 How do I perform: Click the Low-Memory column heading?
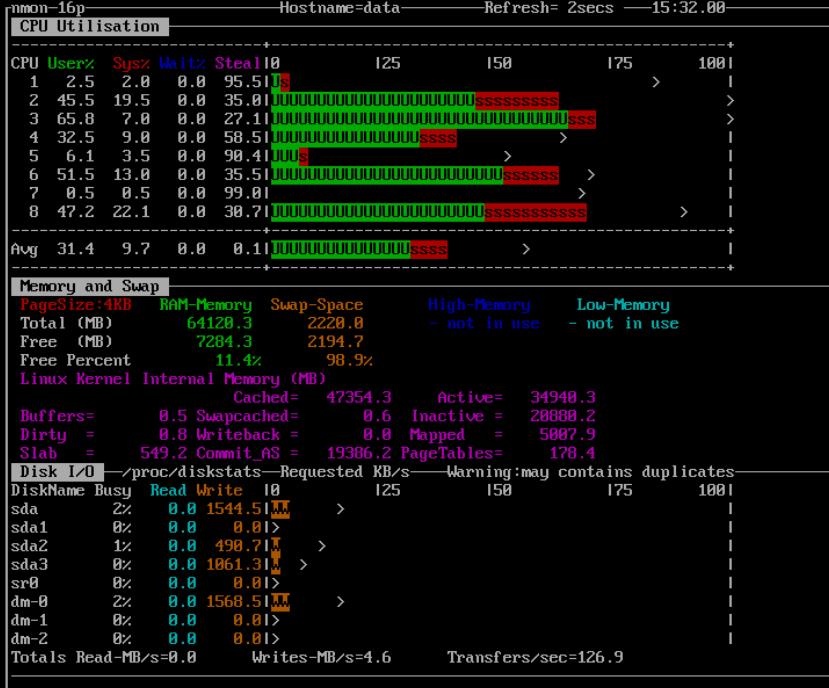[623, 305]
